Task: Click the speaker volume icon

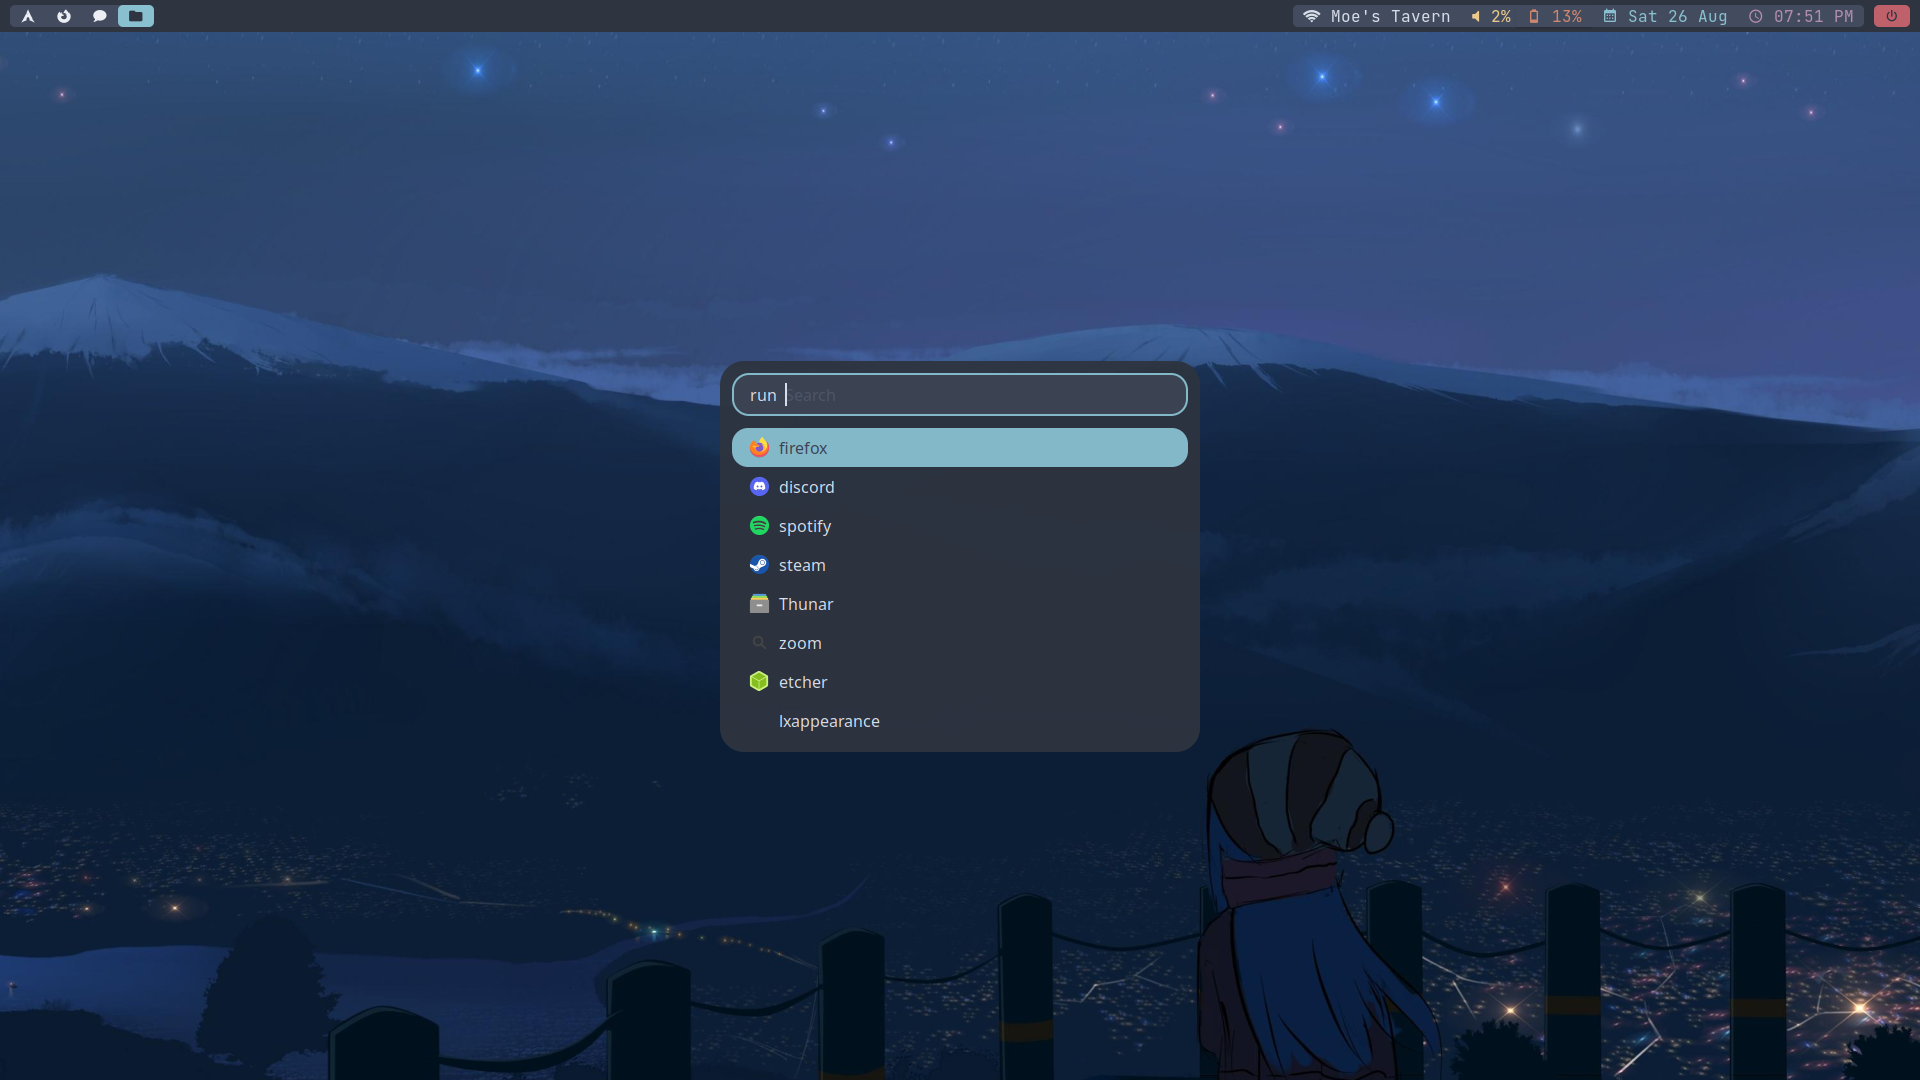Action: [1475, 16]
